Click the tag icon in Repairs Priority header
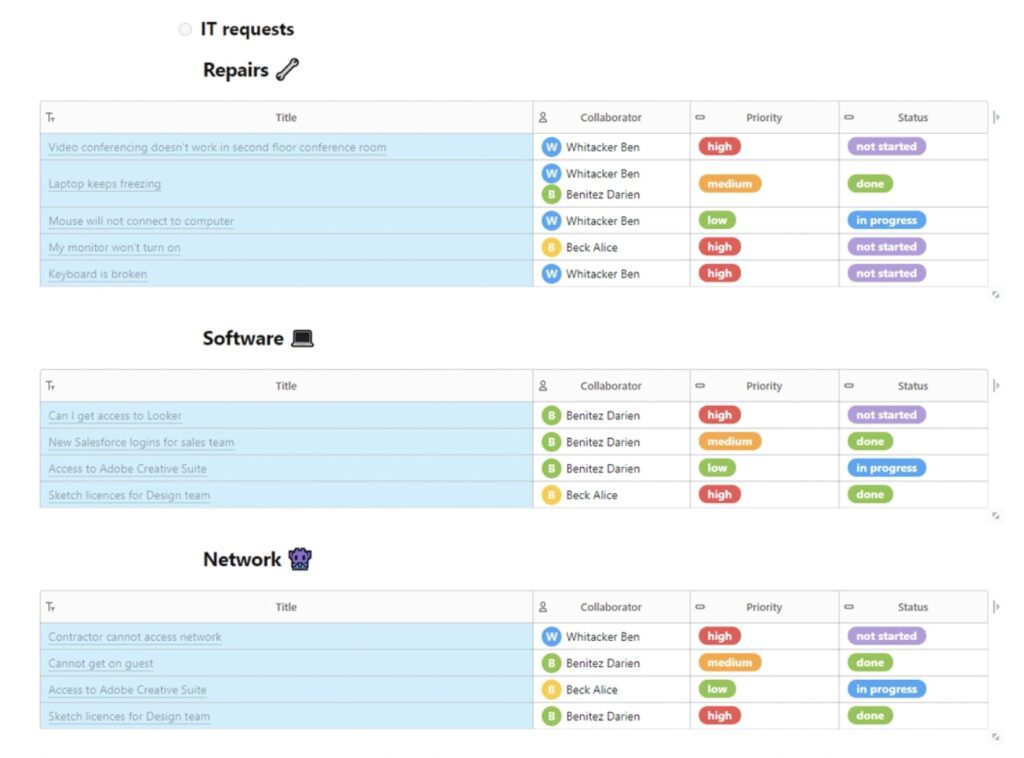The height and width of the screenshot is (758, 1024). 700,118
